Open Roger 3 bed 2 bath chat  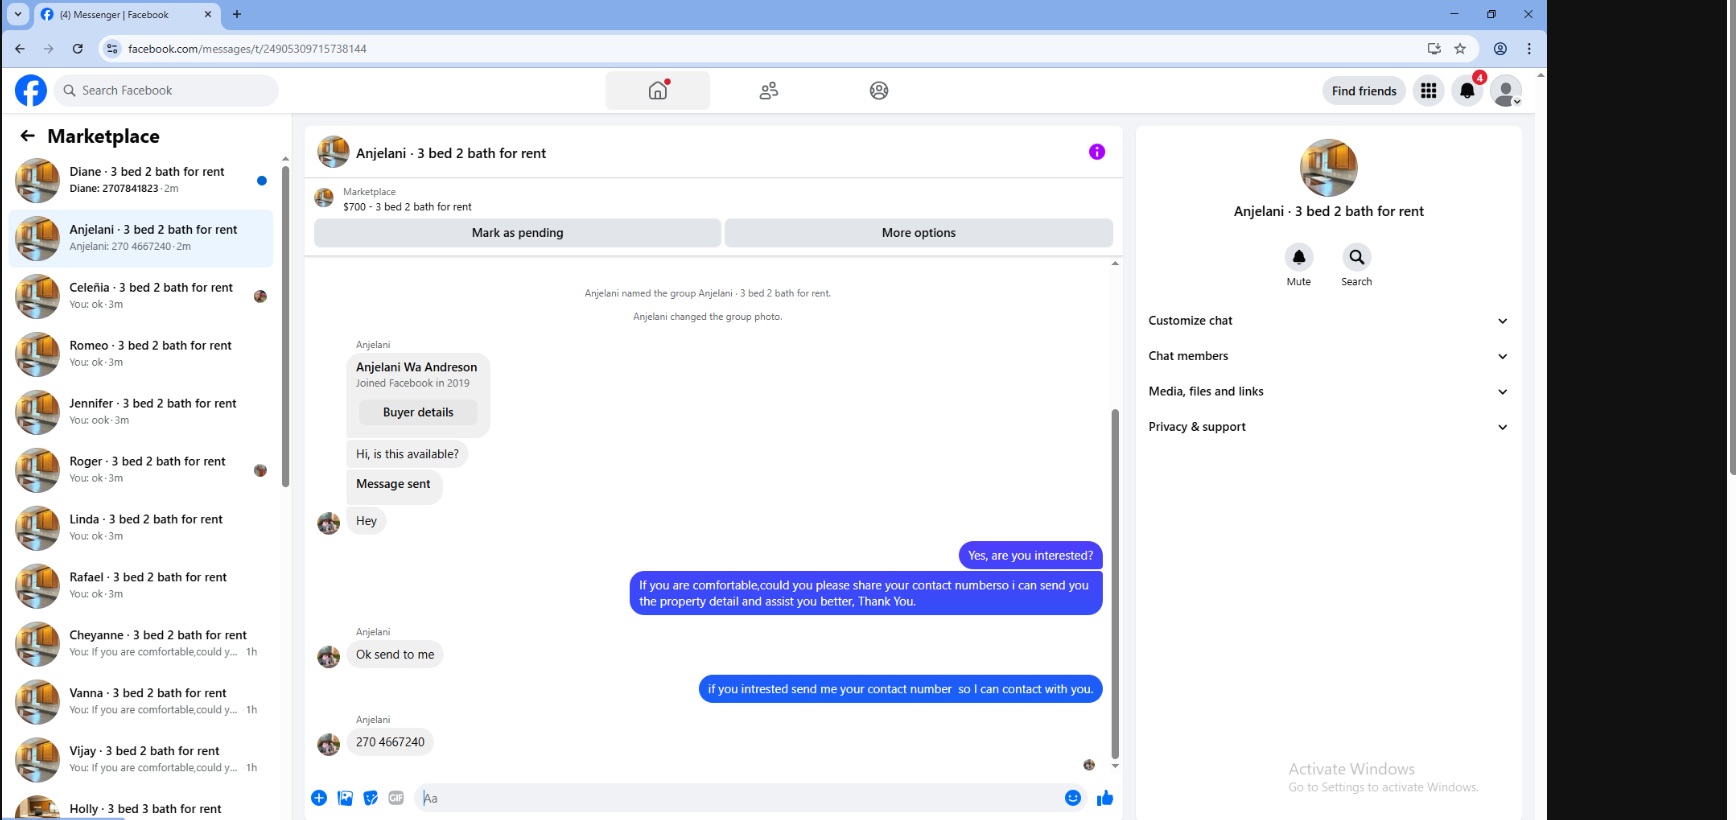pos(141,470)
